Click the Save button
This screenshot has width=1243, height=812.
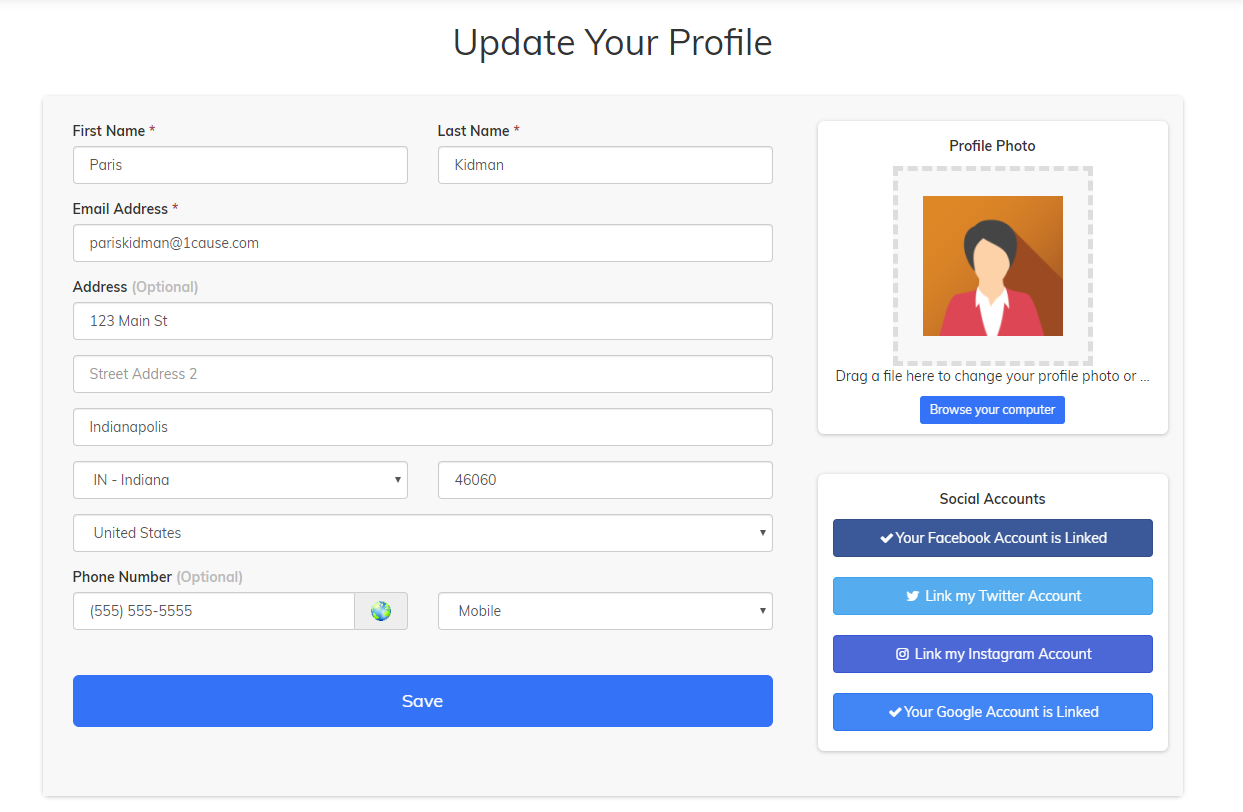click(x=423, y=701)
